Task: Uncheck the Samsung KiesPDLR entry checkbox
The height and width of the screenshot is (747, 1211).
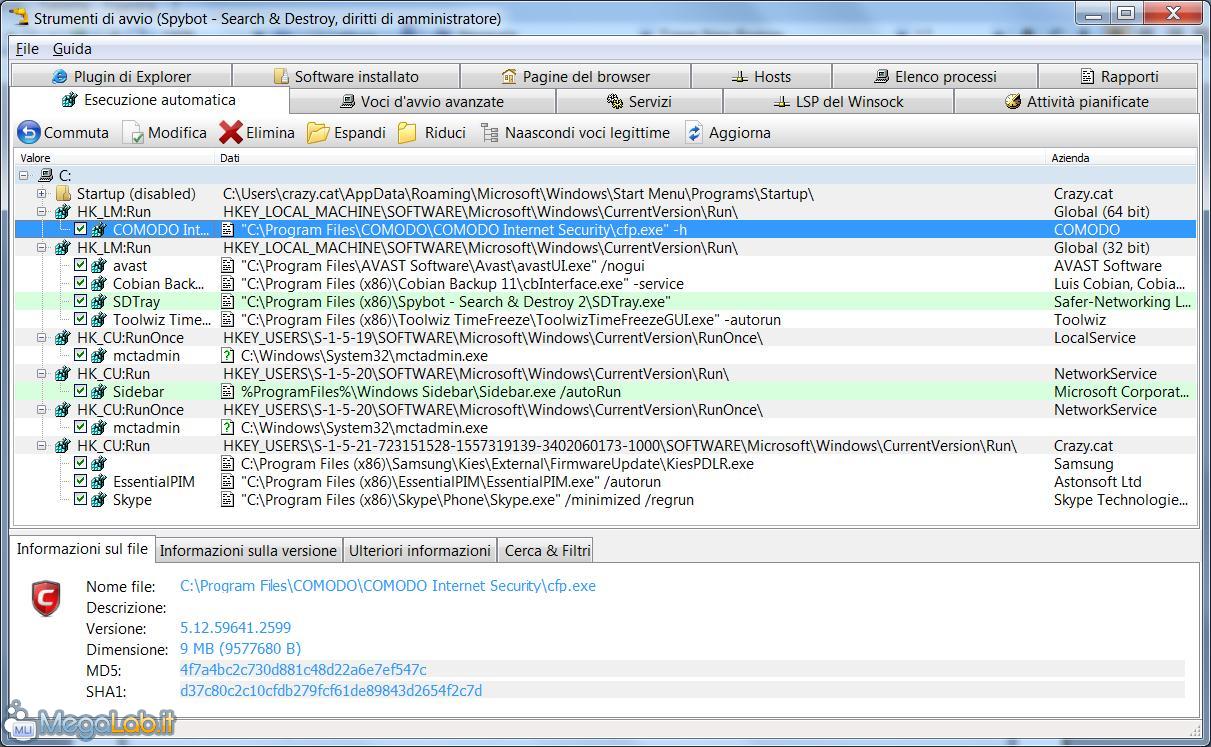Action: [x=81, y=464]
